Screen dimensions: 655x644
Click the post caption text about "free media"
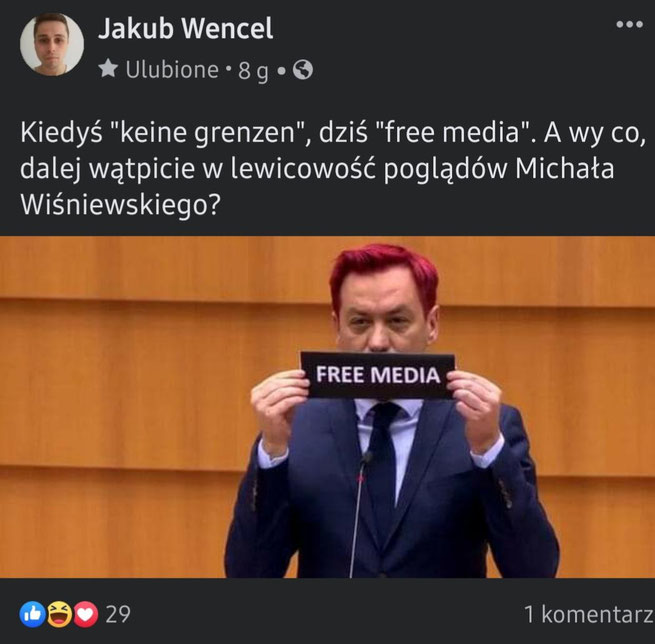tap(333, 169)
